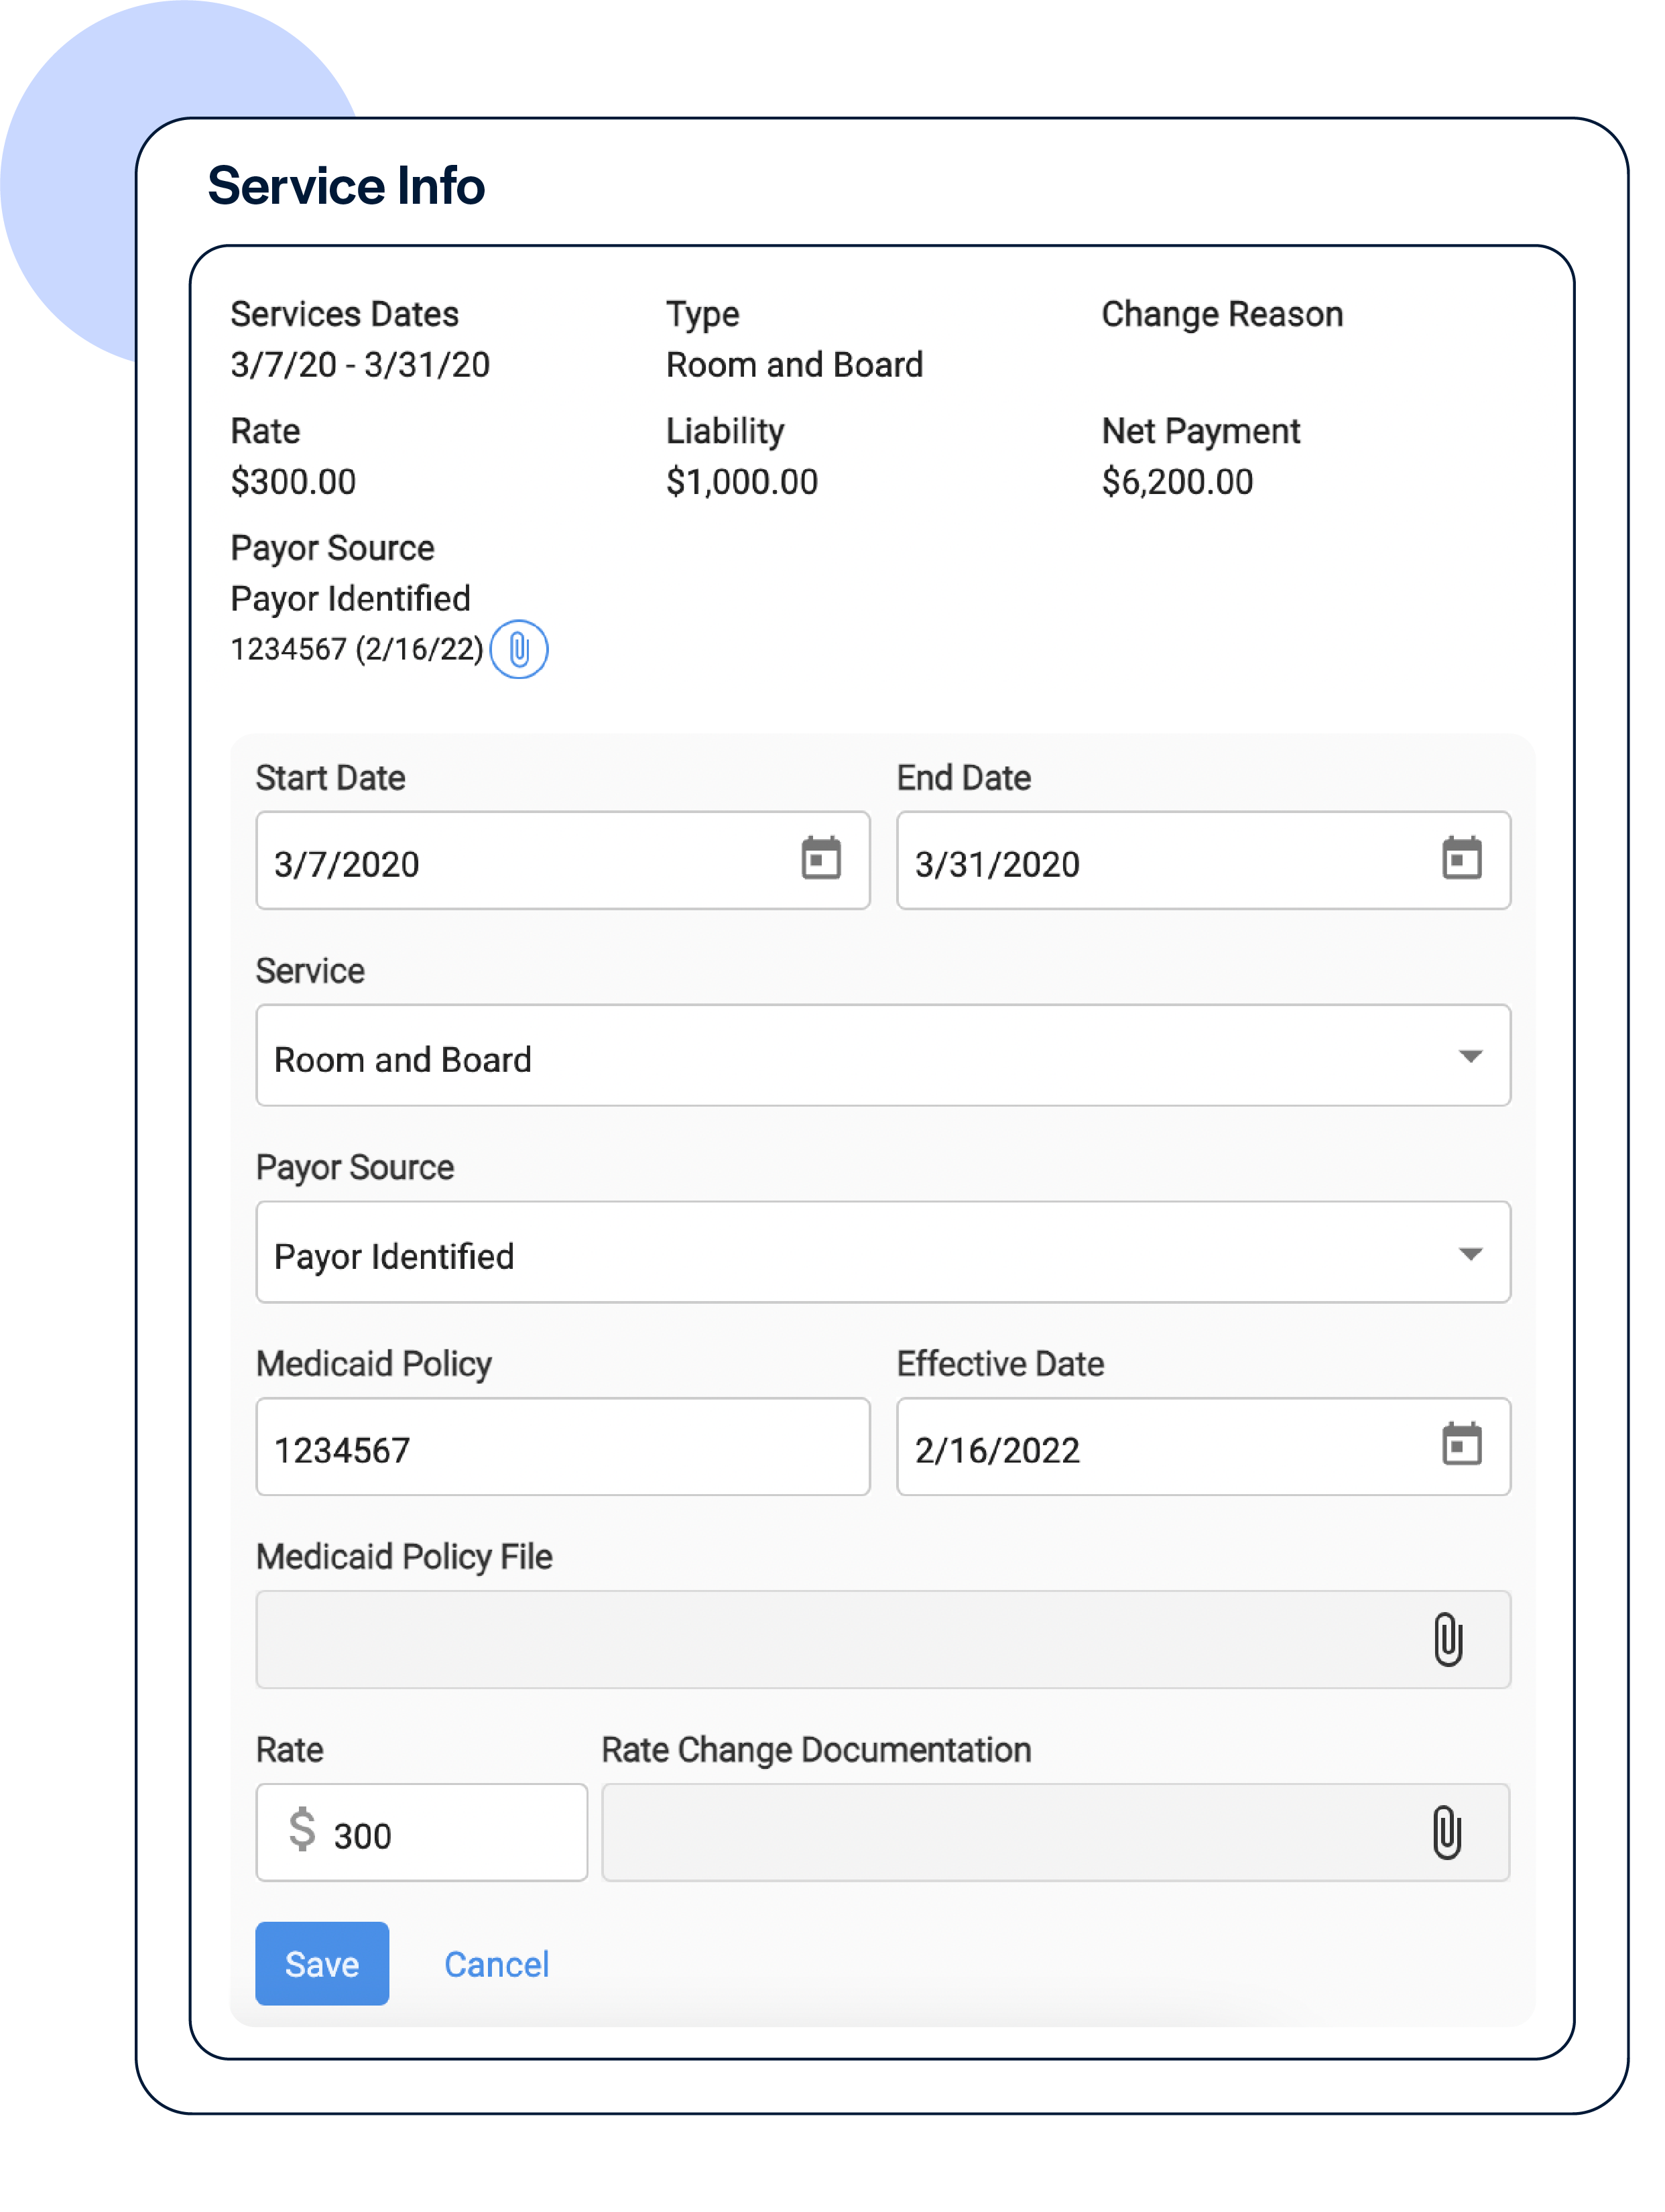Click the Cancel link
The height and width of the screenshot is (2212, 1665).
tap(496, 1964)
